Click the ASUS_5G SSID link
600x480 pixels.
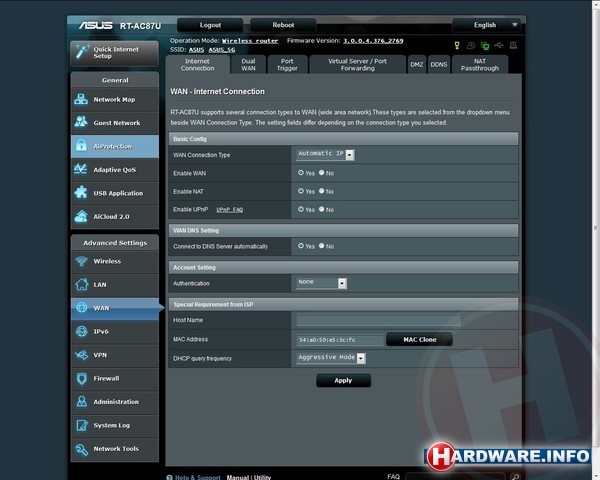pos(222,50)
